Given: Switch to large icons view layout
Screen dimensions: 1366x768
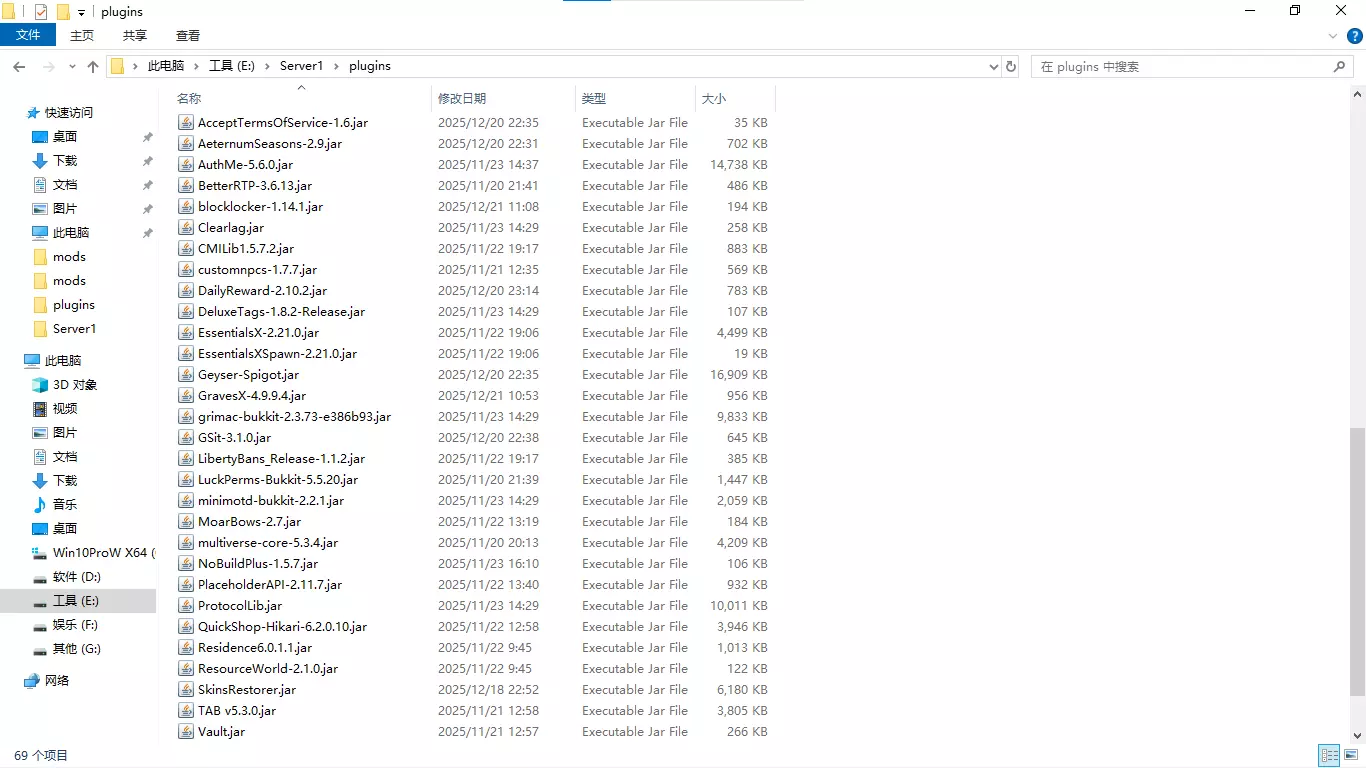Looking at the screenshot, I should (x=1352, y=755).
